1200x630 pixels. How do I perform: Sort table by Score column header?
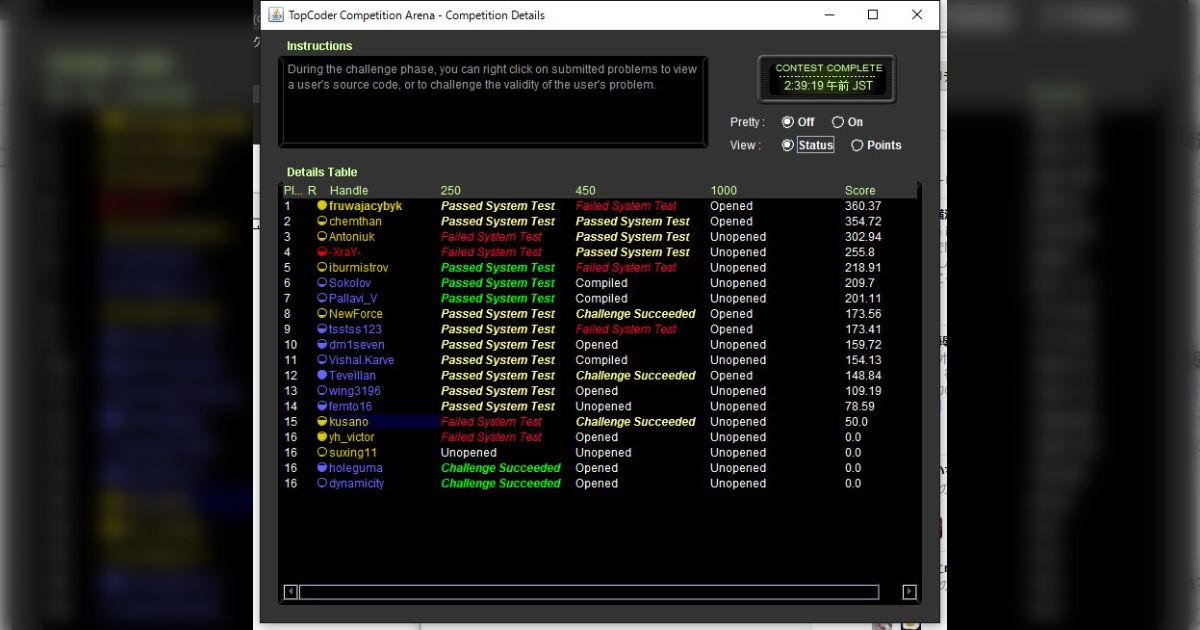pyautogui.click(x=859, y=190)
